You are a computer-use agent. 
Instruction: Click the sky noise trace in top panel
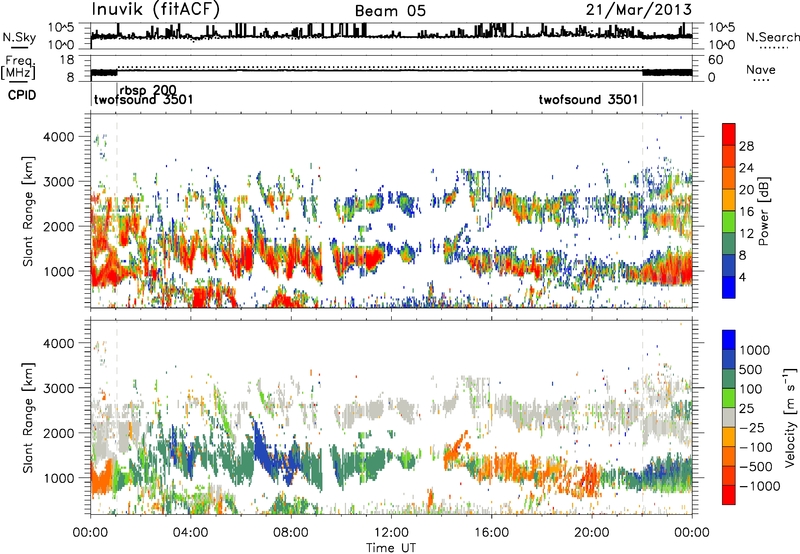click(x=391, y=35)
